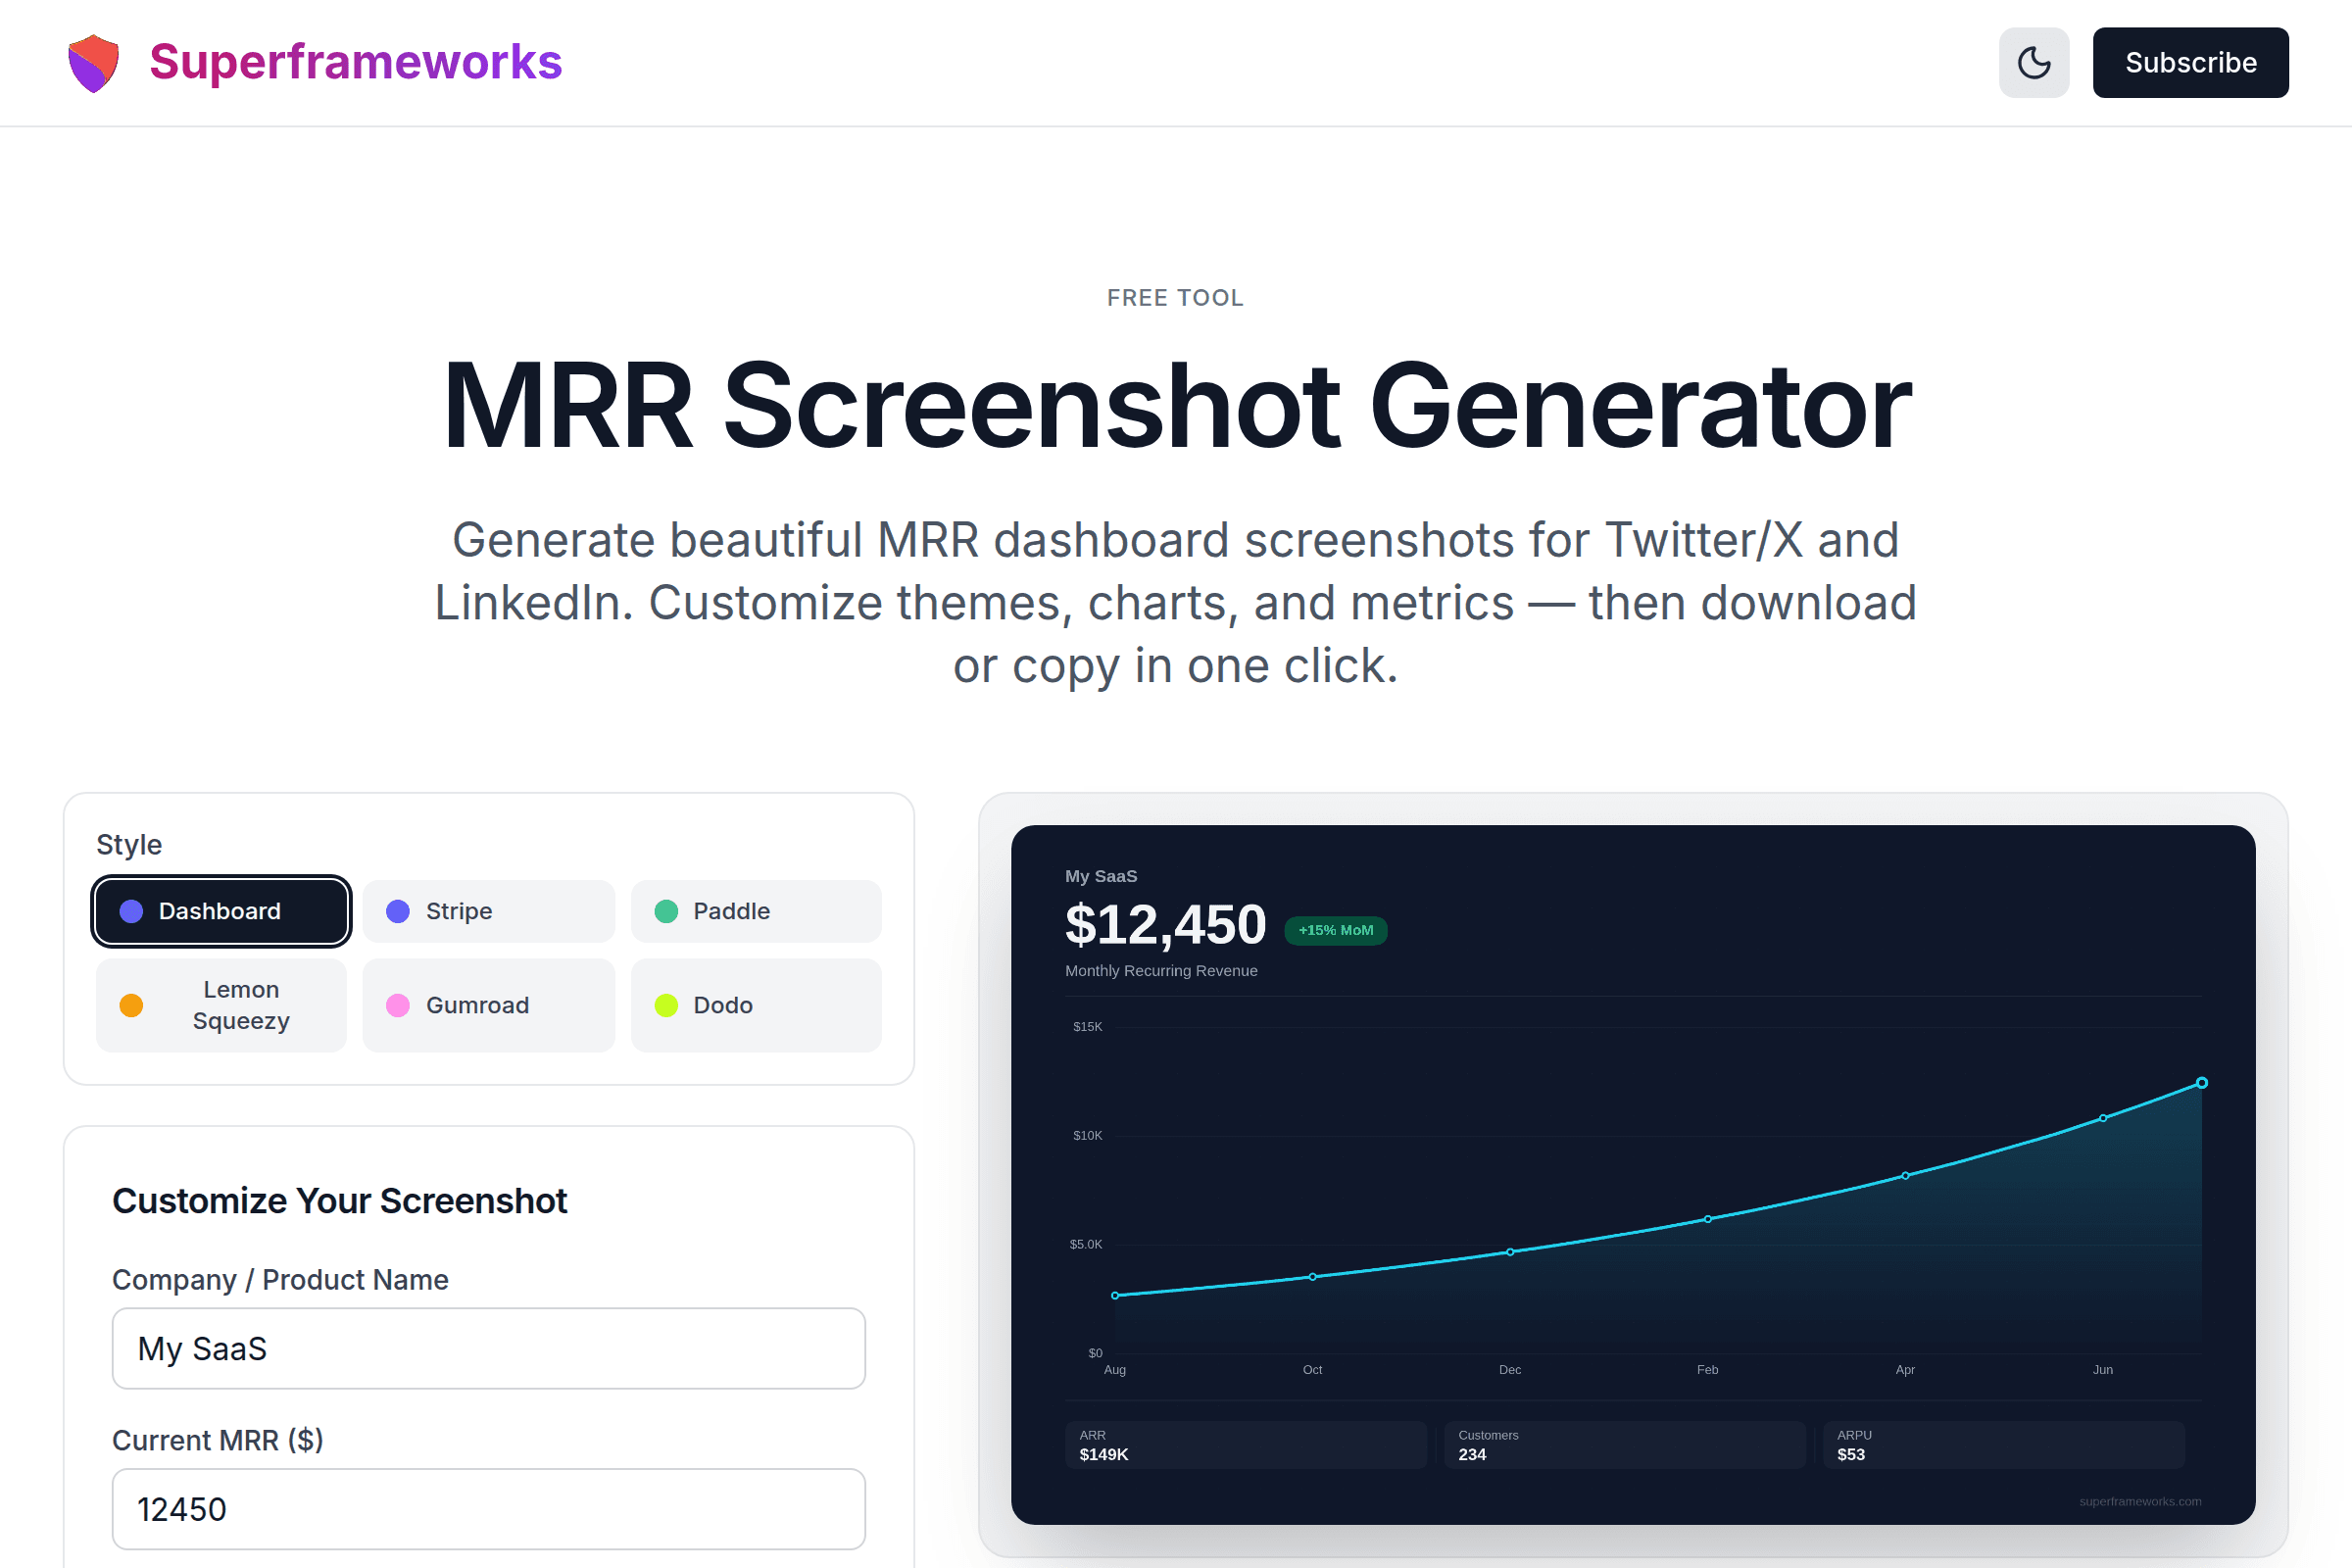Screen dimensions: 2352x1568
Task: Select the Stripe style option
Action: pyautogui.click(x=488, y=911)
